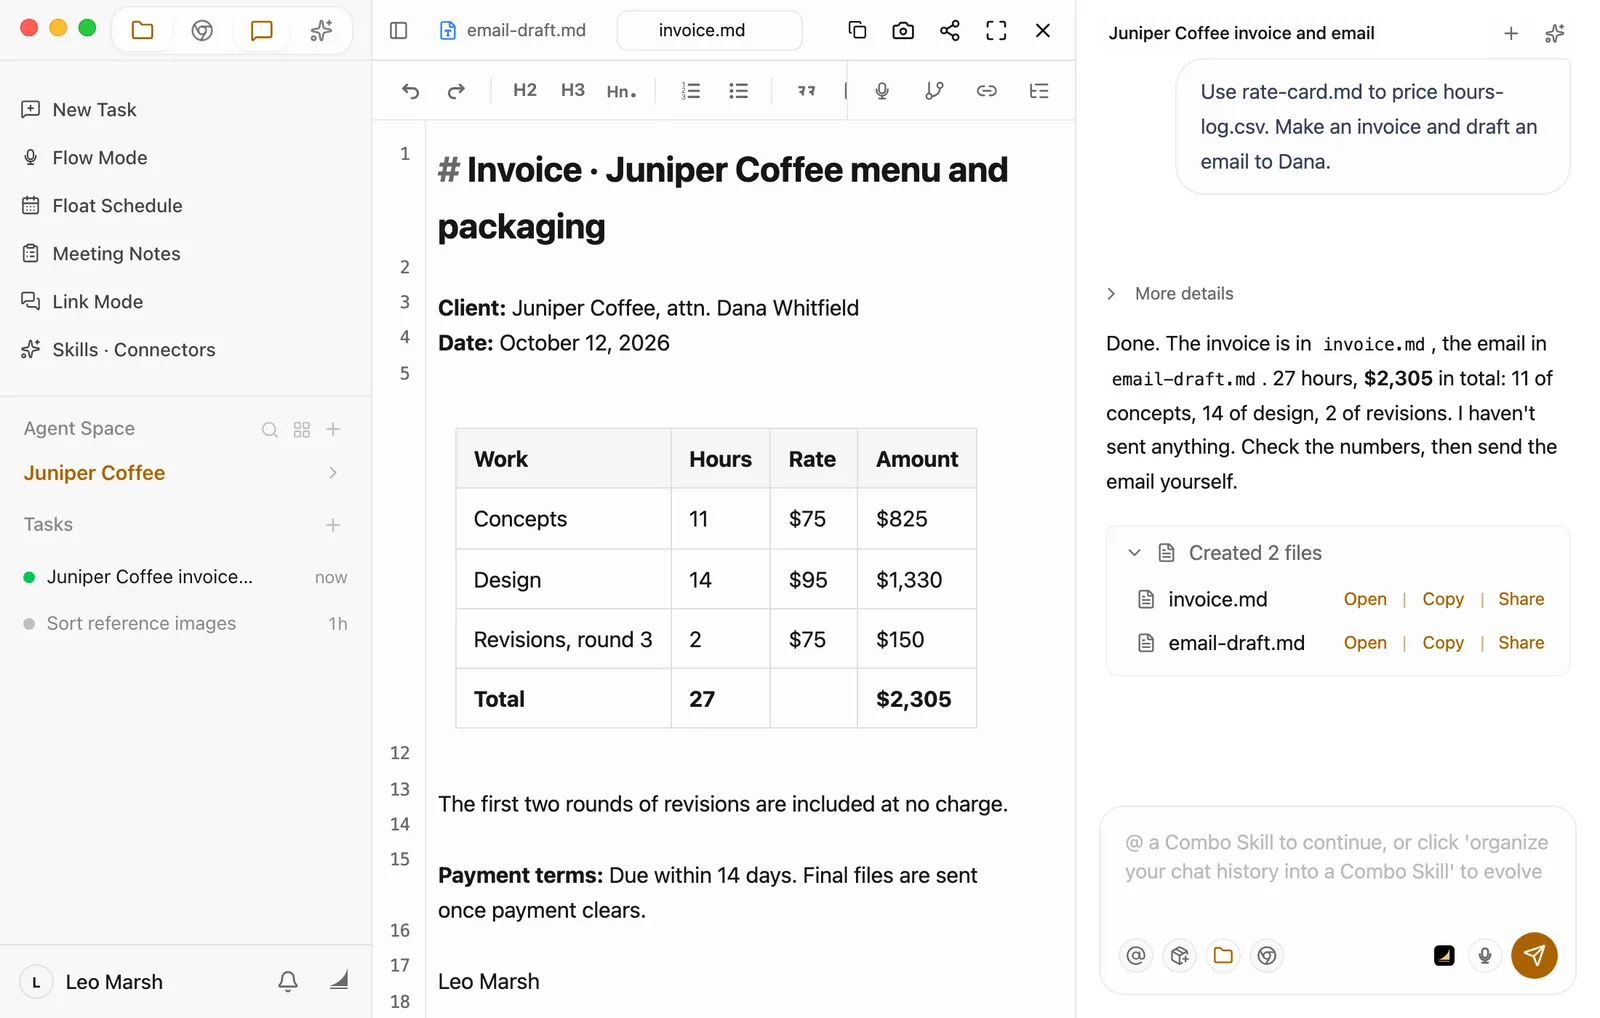The height and width of the screenshot is (1018, 1600).
Task: Select the chat bubble icon in top bar
Action: [x=261, y=30]
